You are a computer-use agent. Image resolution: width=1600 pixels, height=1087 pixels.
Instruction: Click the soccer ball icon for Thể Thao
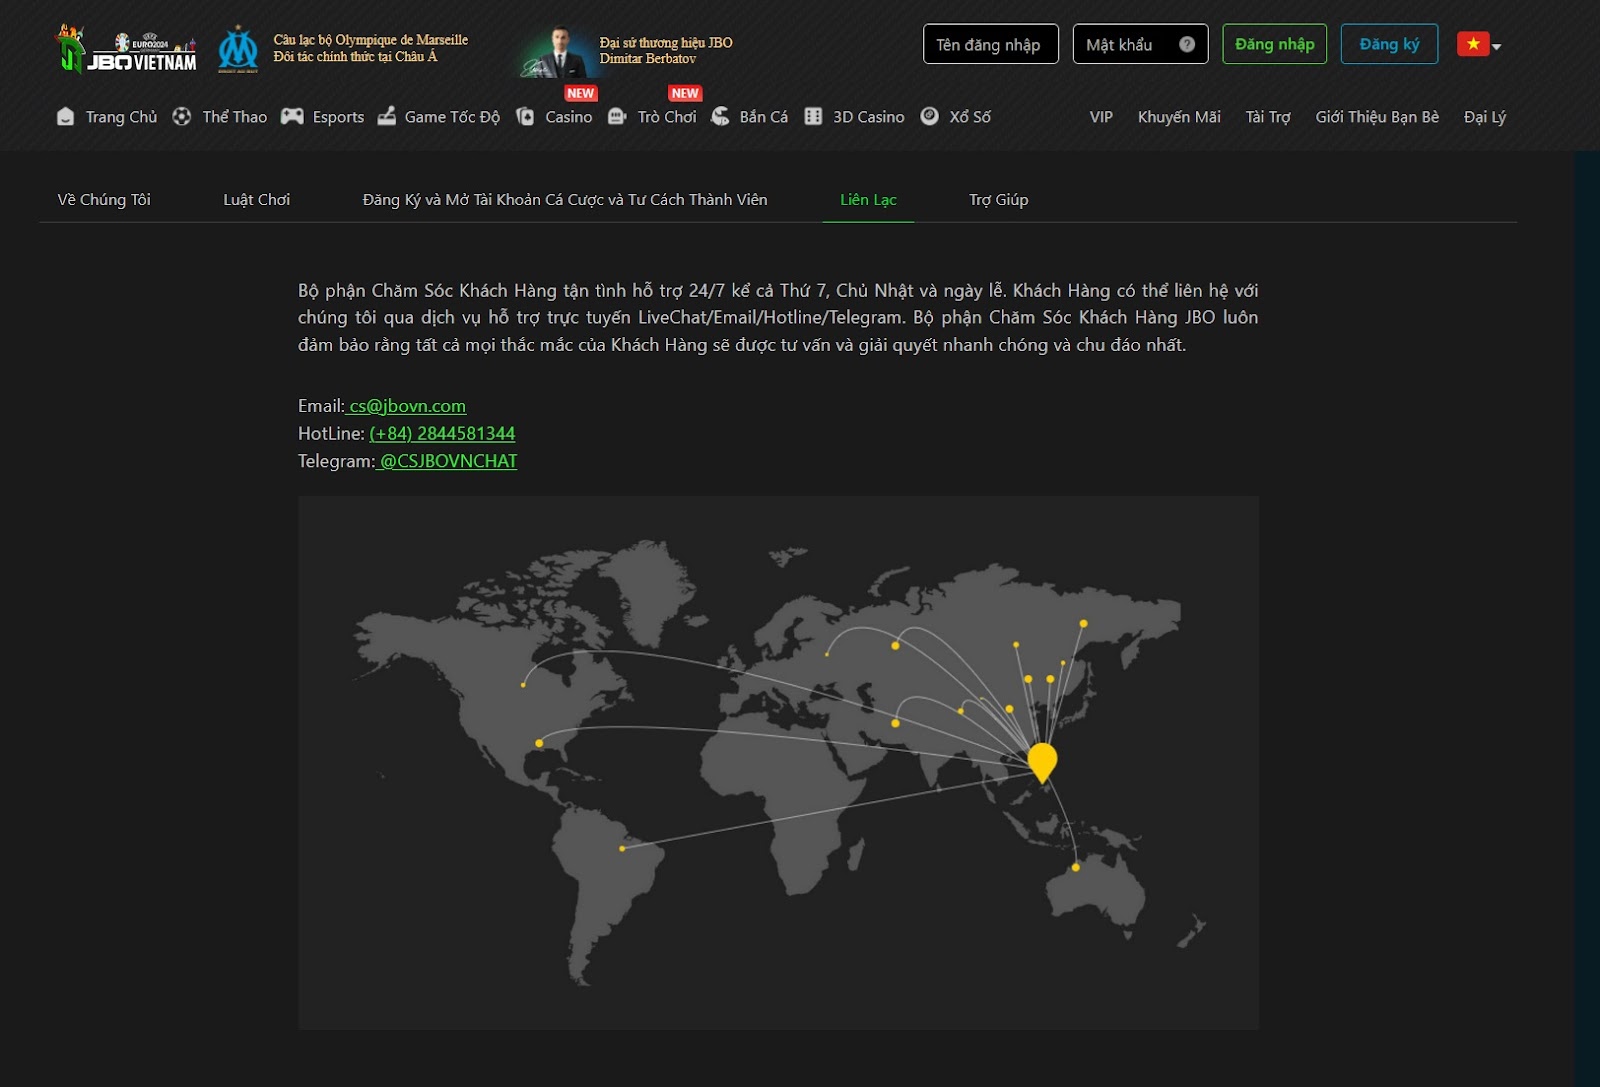181,116
